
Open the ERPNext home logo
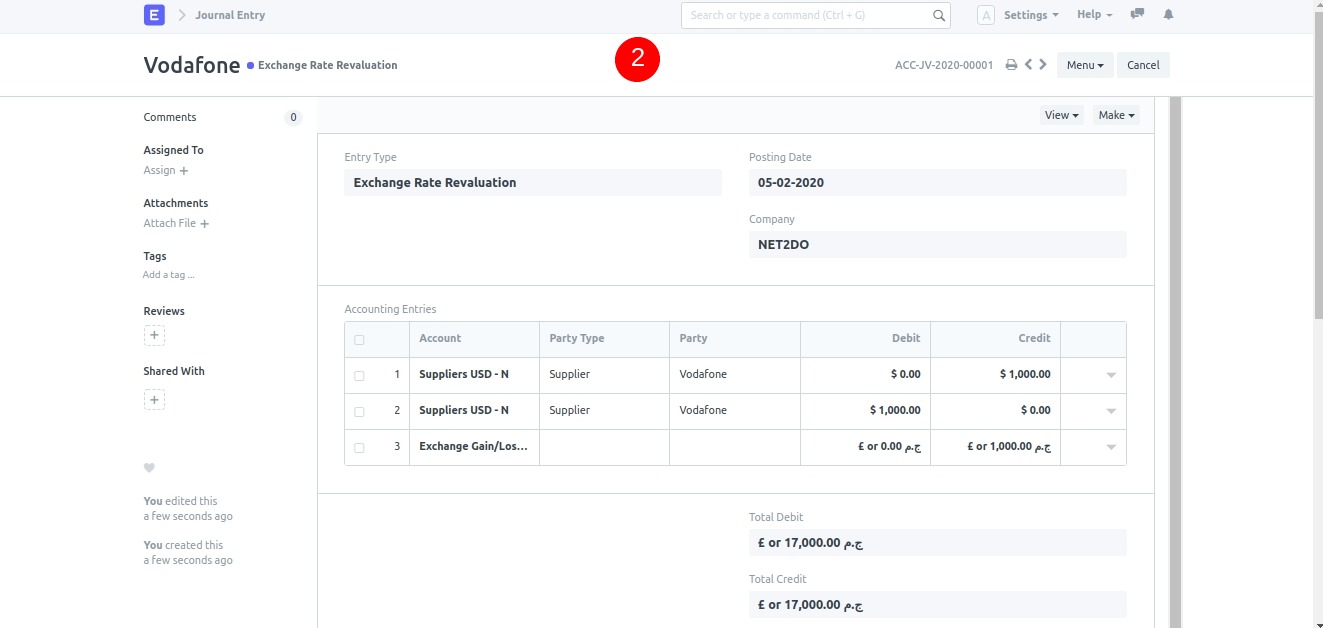pyautogui.click(x=154, y=15)
